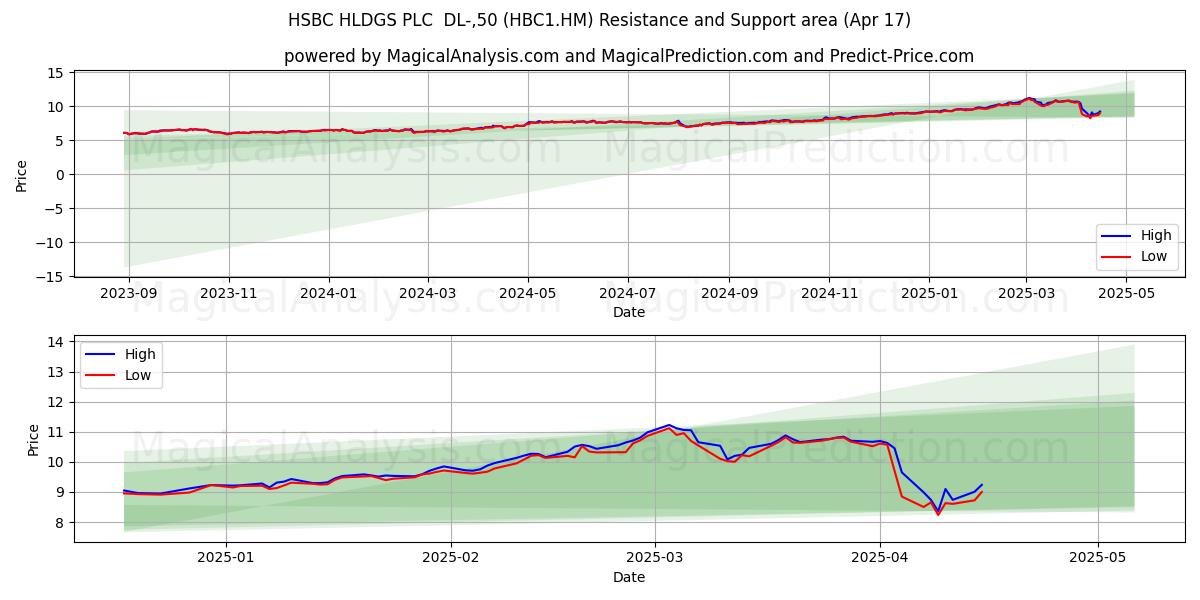Click the 2025-02 date tick label
1200x600 pixels.
(x=451, y=558)
